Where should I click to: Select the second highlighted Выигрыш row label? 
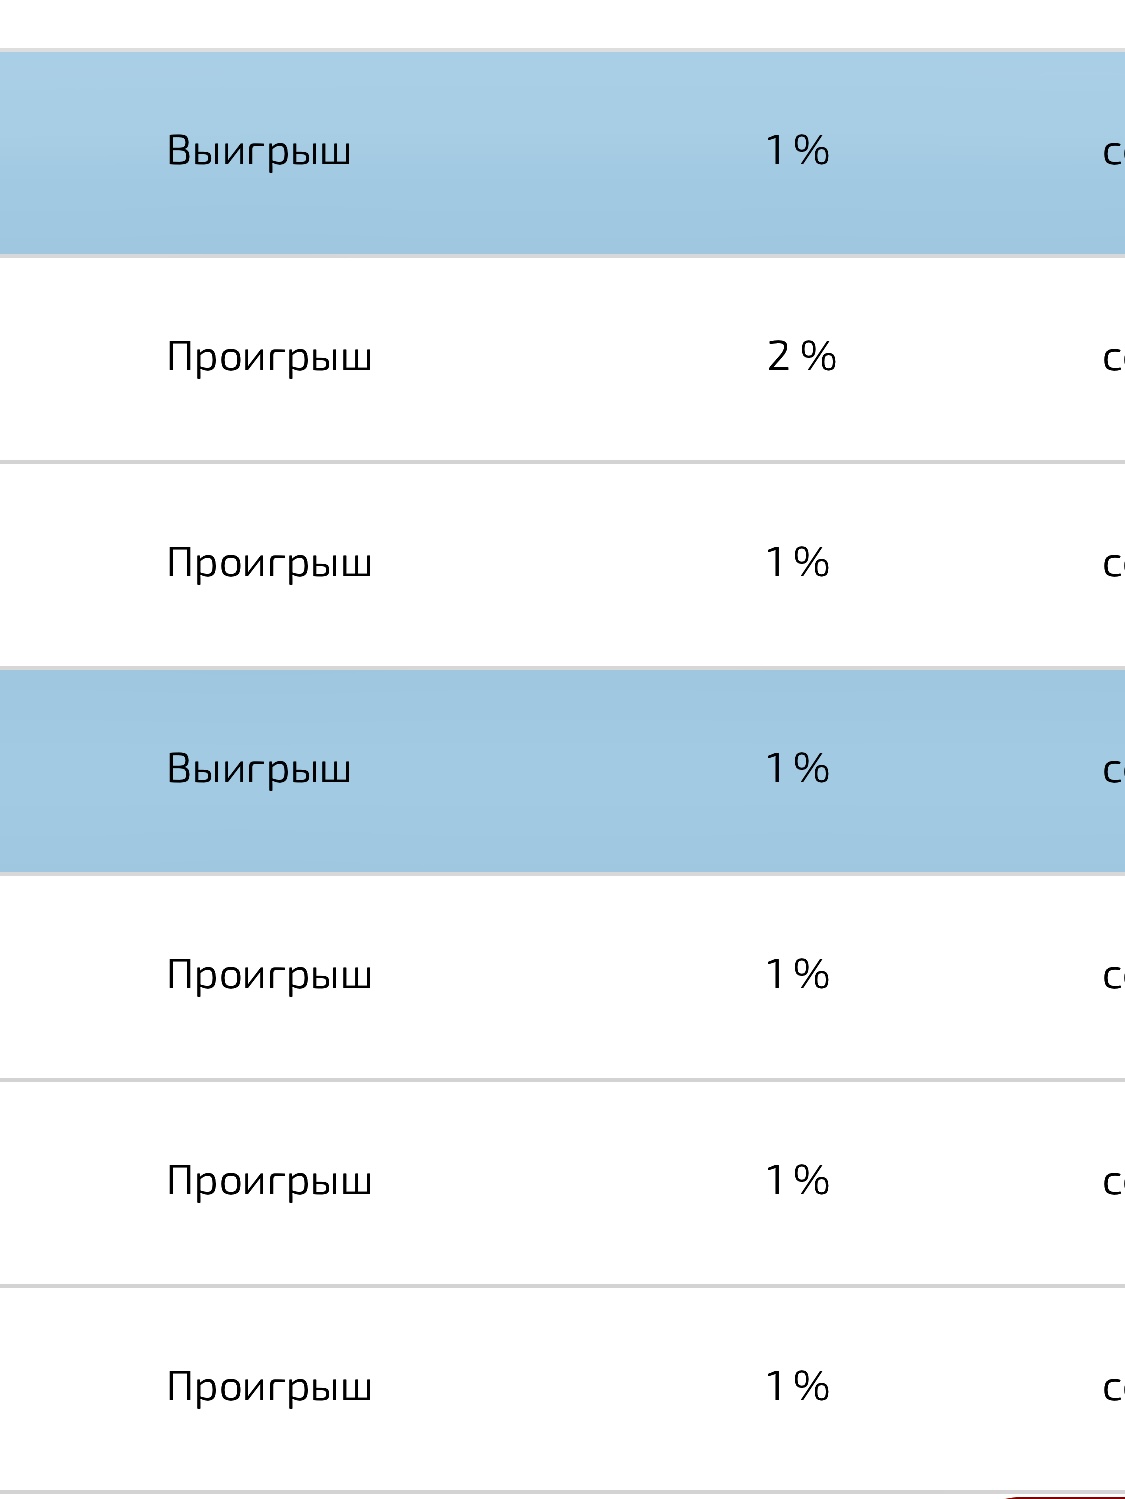click(259, 770)
